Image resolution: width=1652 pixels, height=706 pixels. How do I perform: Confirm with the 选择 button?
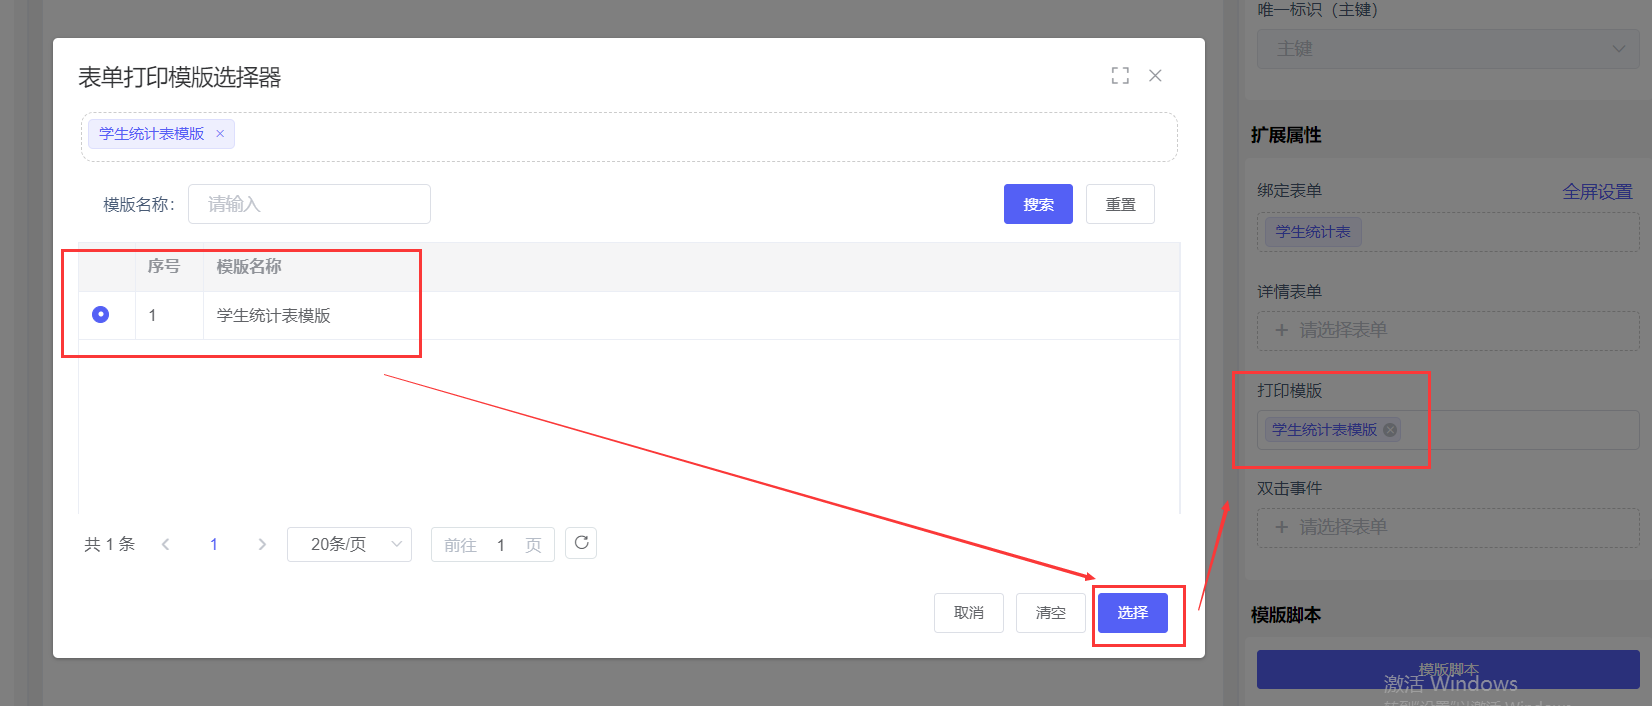pos(1132,613)
